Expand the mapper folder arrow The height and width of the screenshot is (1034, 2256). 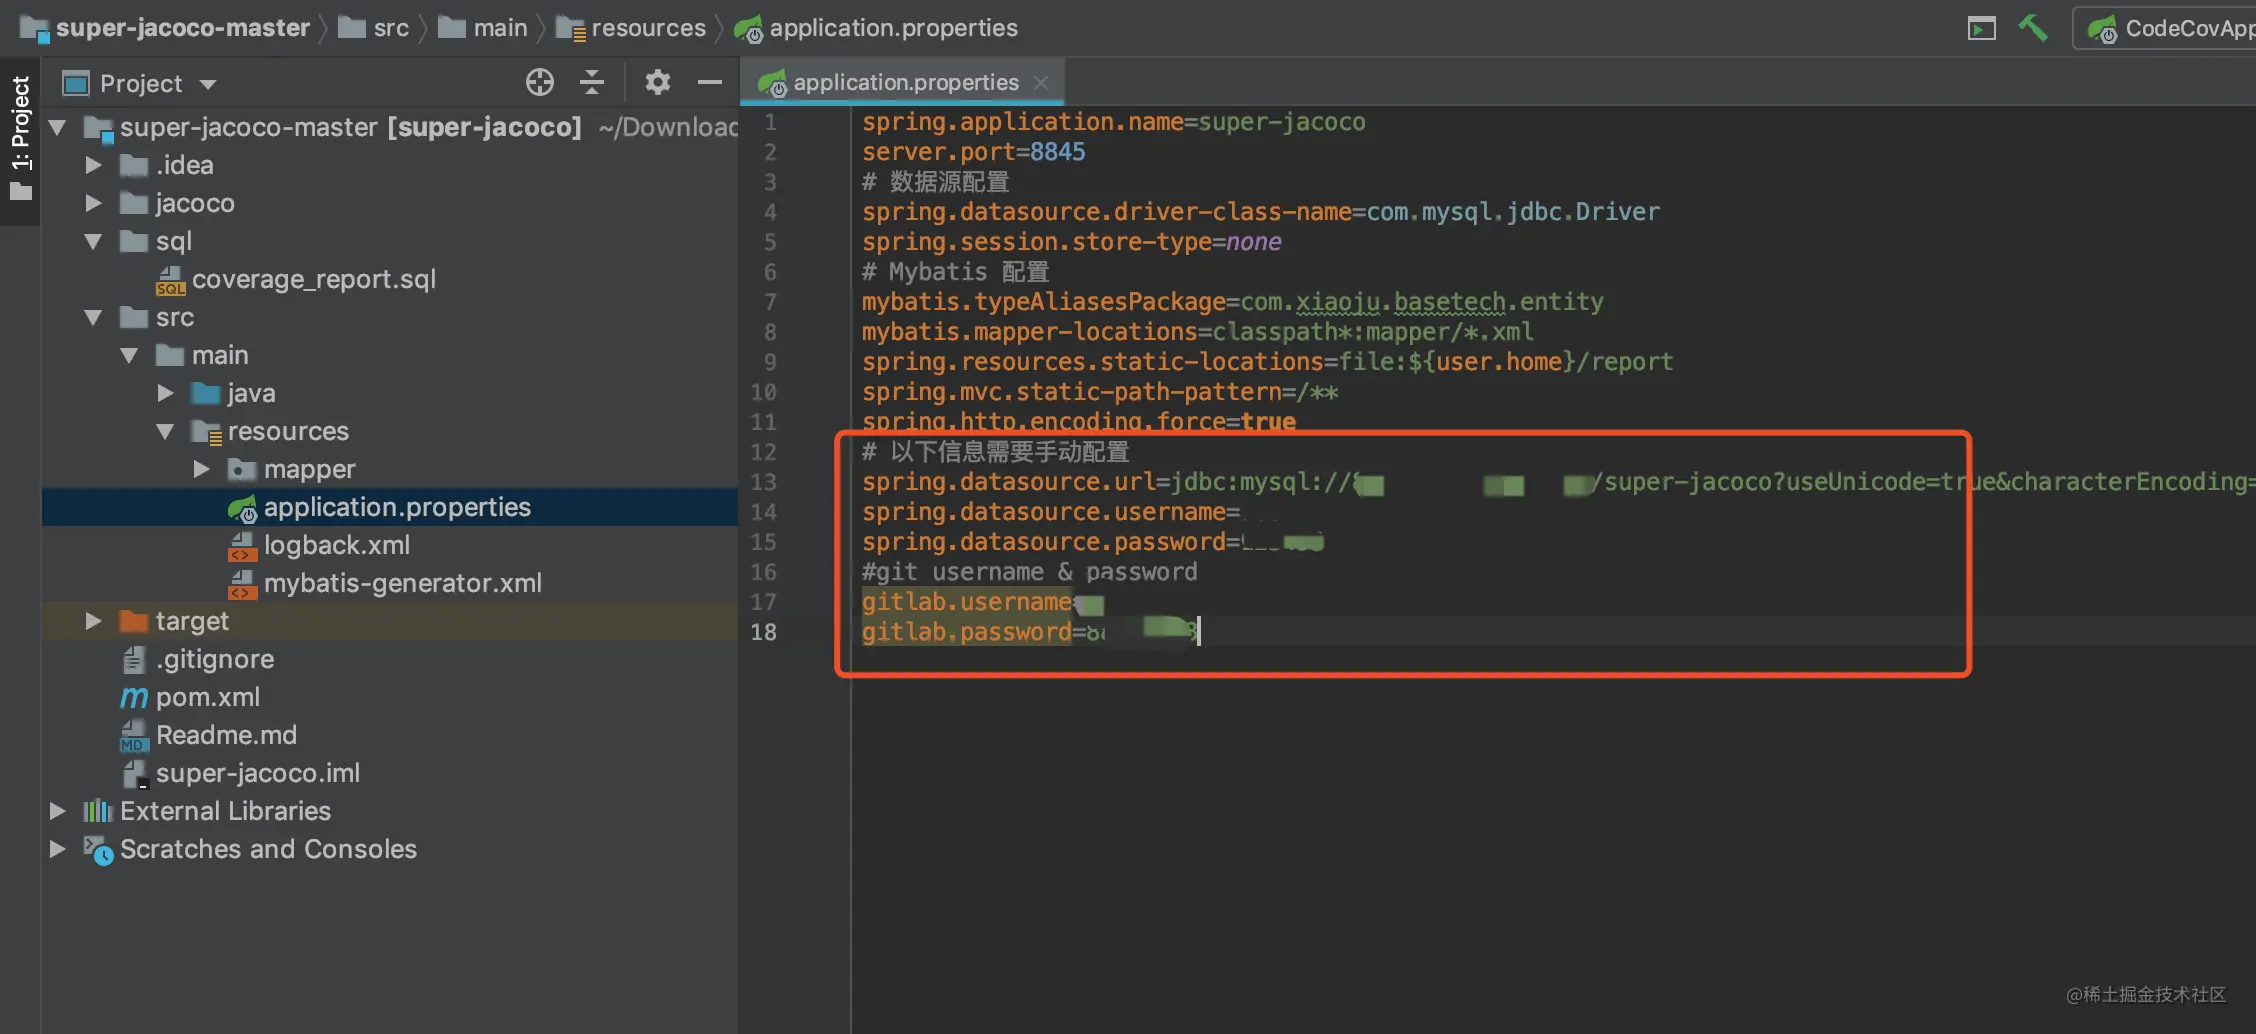click(201, 469)
